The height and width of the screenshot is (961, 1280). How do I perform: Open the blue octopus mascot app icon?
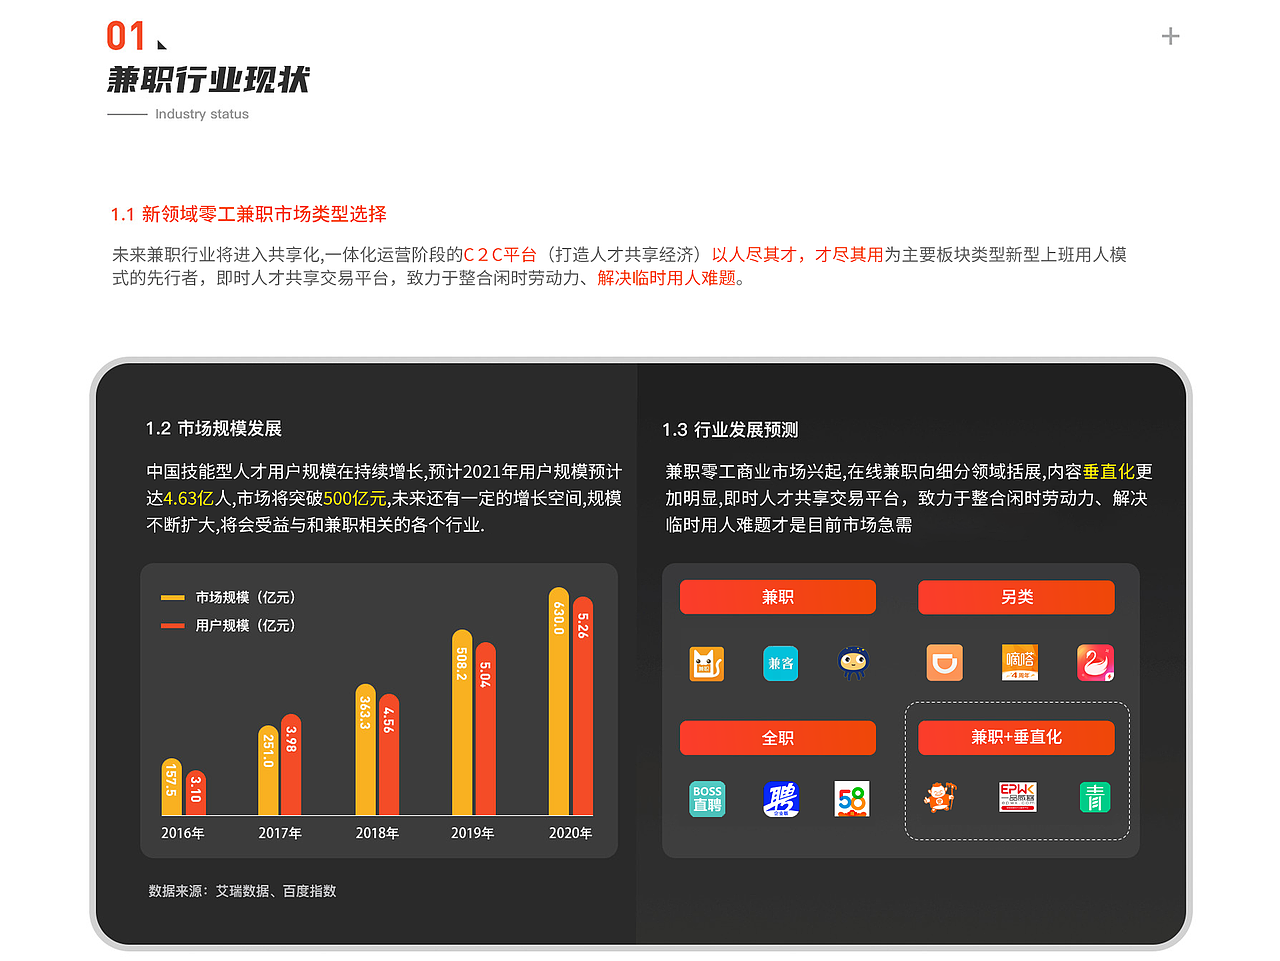pos(853,663)
